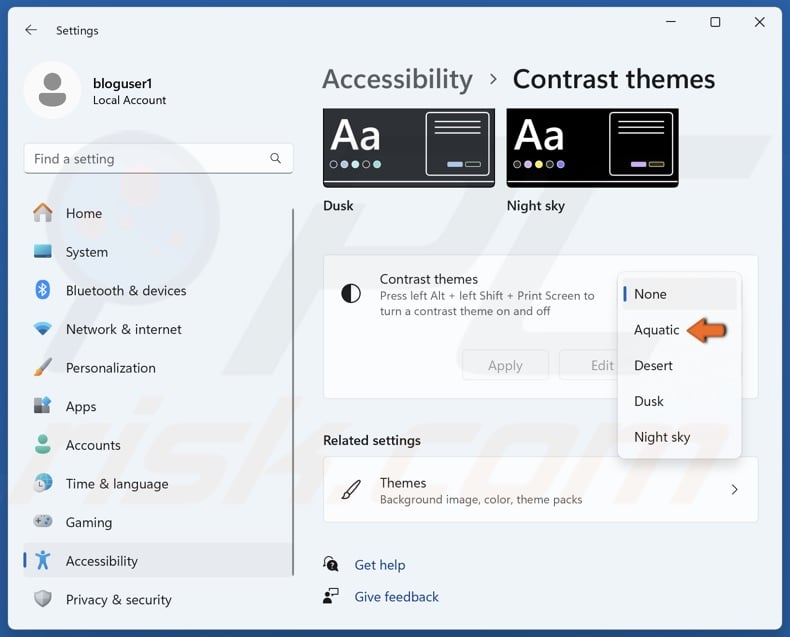Click the Give feedback link
790x637 pixels.
click(396, 597)
